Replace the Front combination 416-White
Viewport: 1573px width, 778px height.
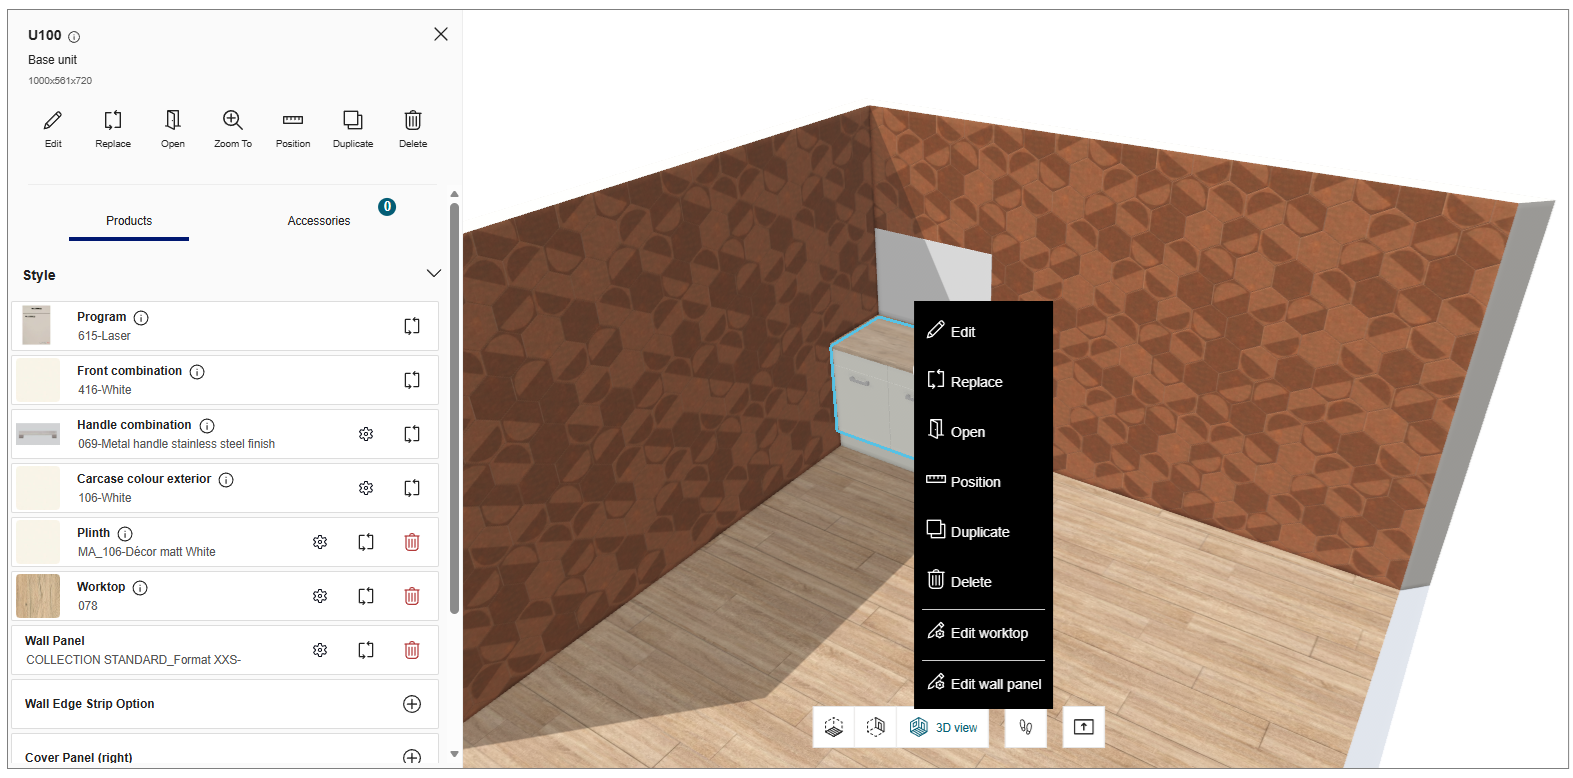point(412,380)
